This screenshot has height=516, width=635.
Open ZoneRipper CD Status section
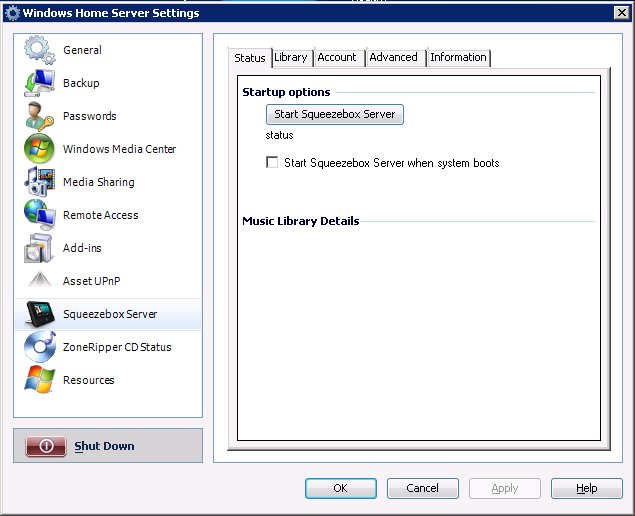108,347
